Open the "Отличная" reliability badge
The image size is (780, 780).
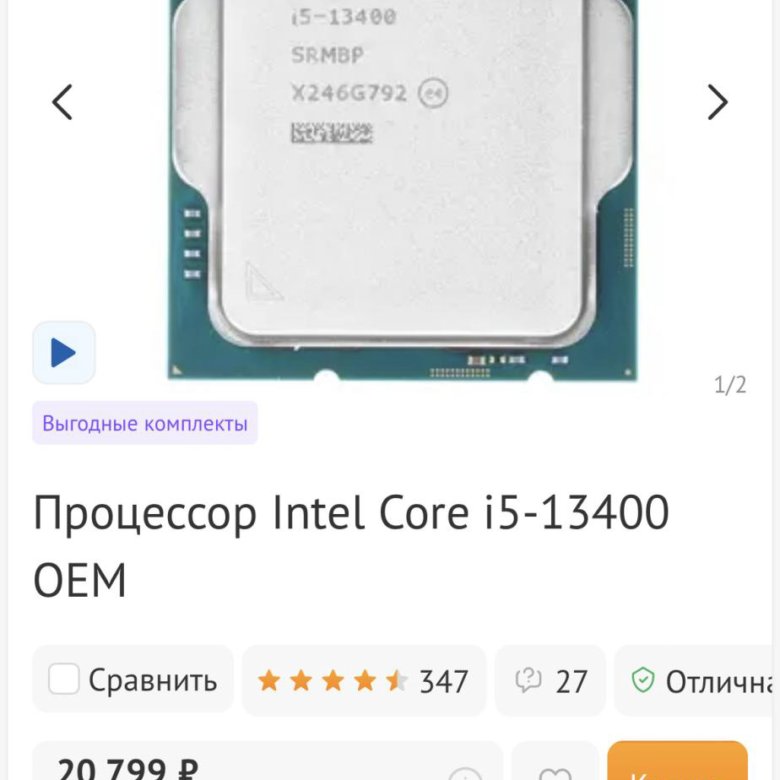(697, 681)
